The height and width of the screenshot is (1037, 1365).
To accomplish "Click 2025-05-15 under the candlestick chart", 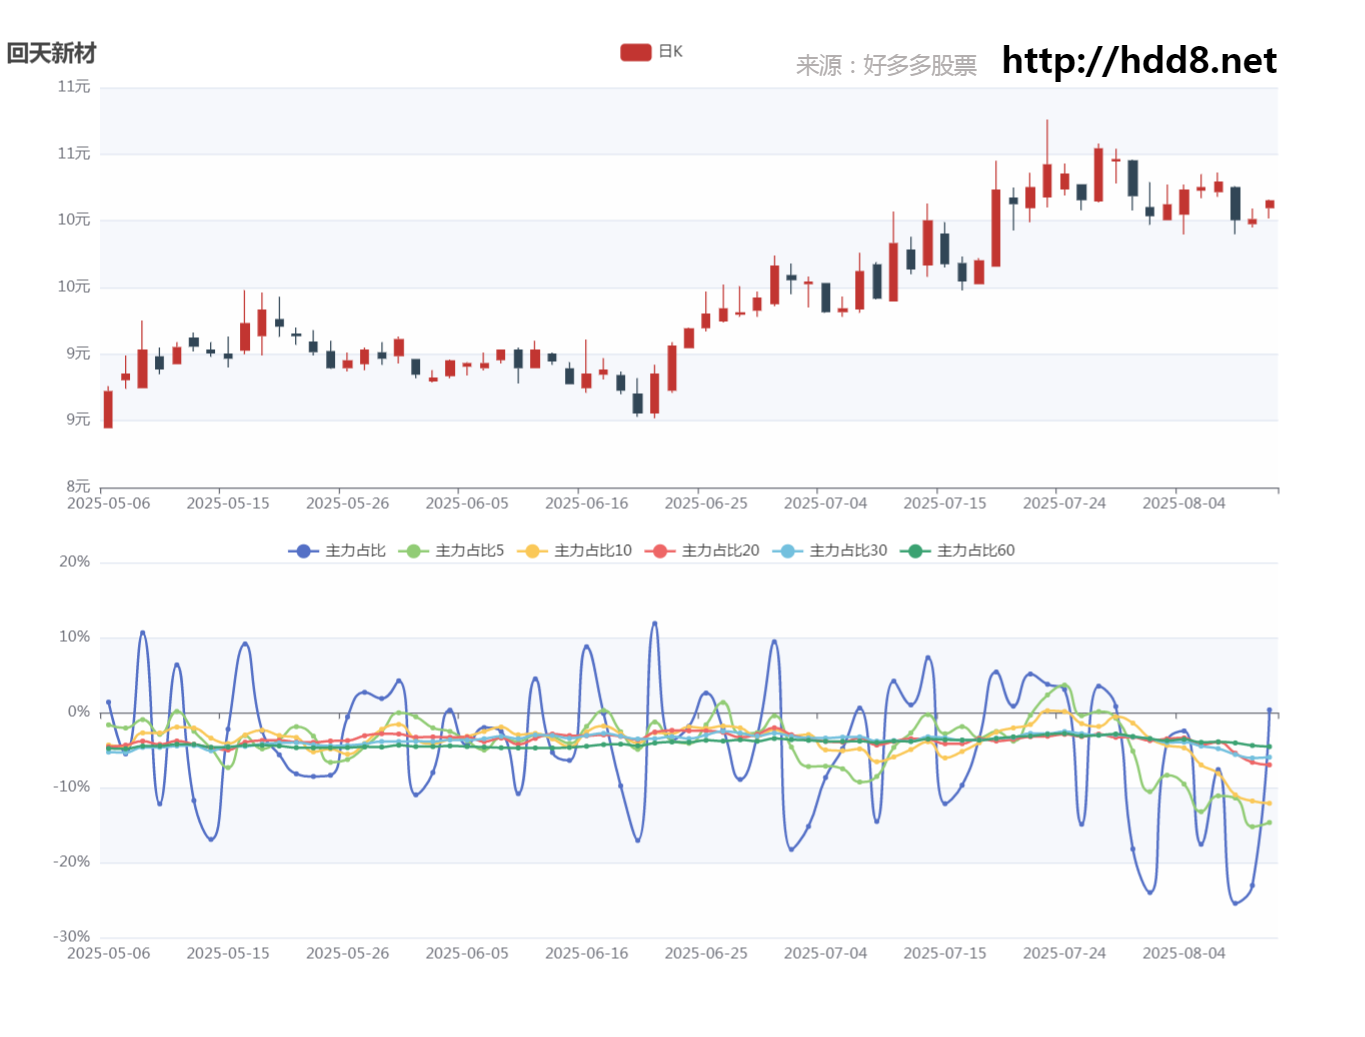I will (x=228, y=504).
